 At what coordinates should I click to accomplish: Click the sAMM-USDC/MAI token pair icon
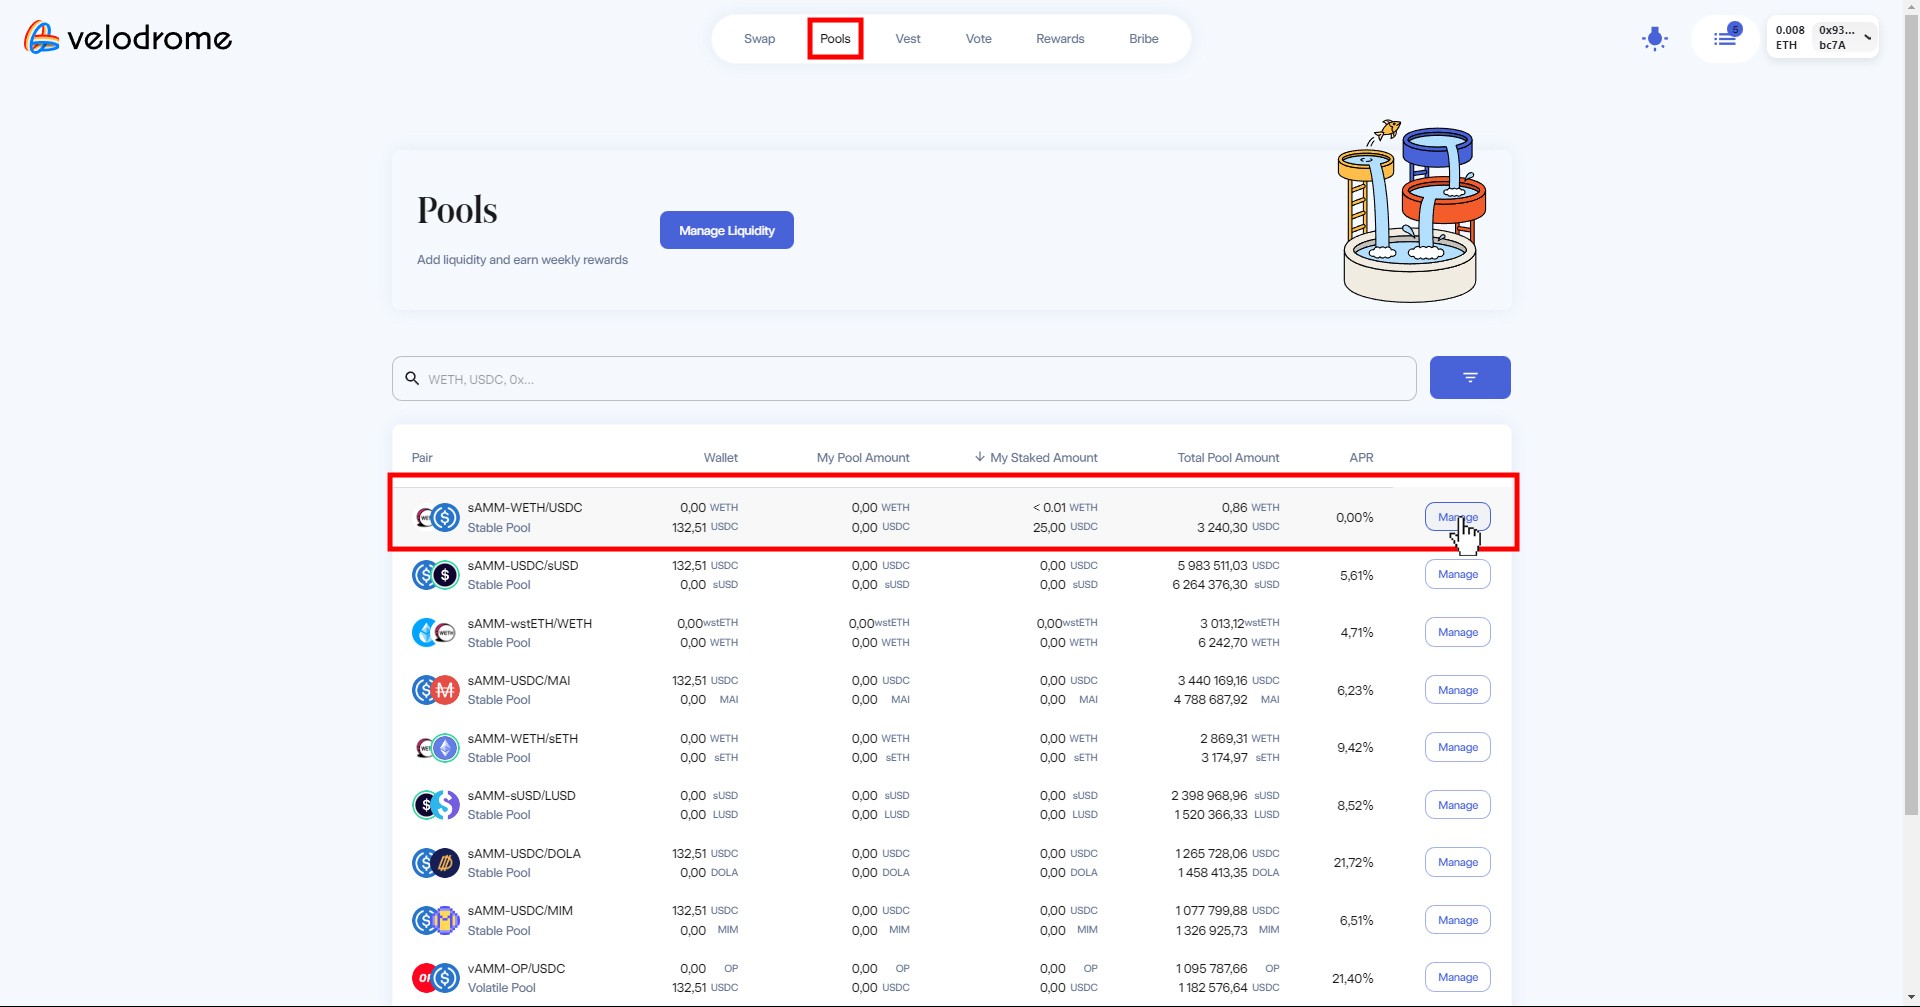click(436, 690)
